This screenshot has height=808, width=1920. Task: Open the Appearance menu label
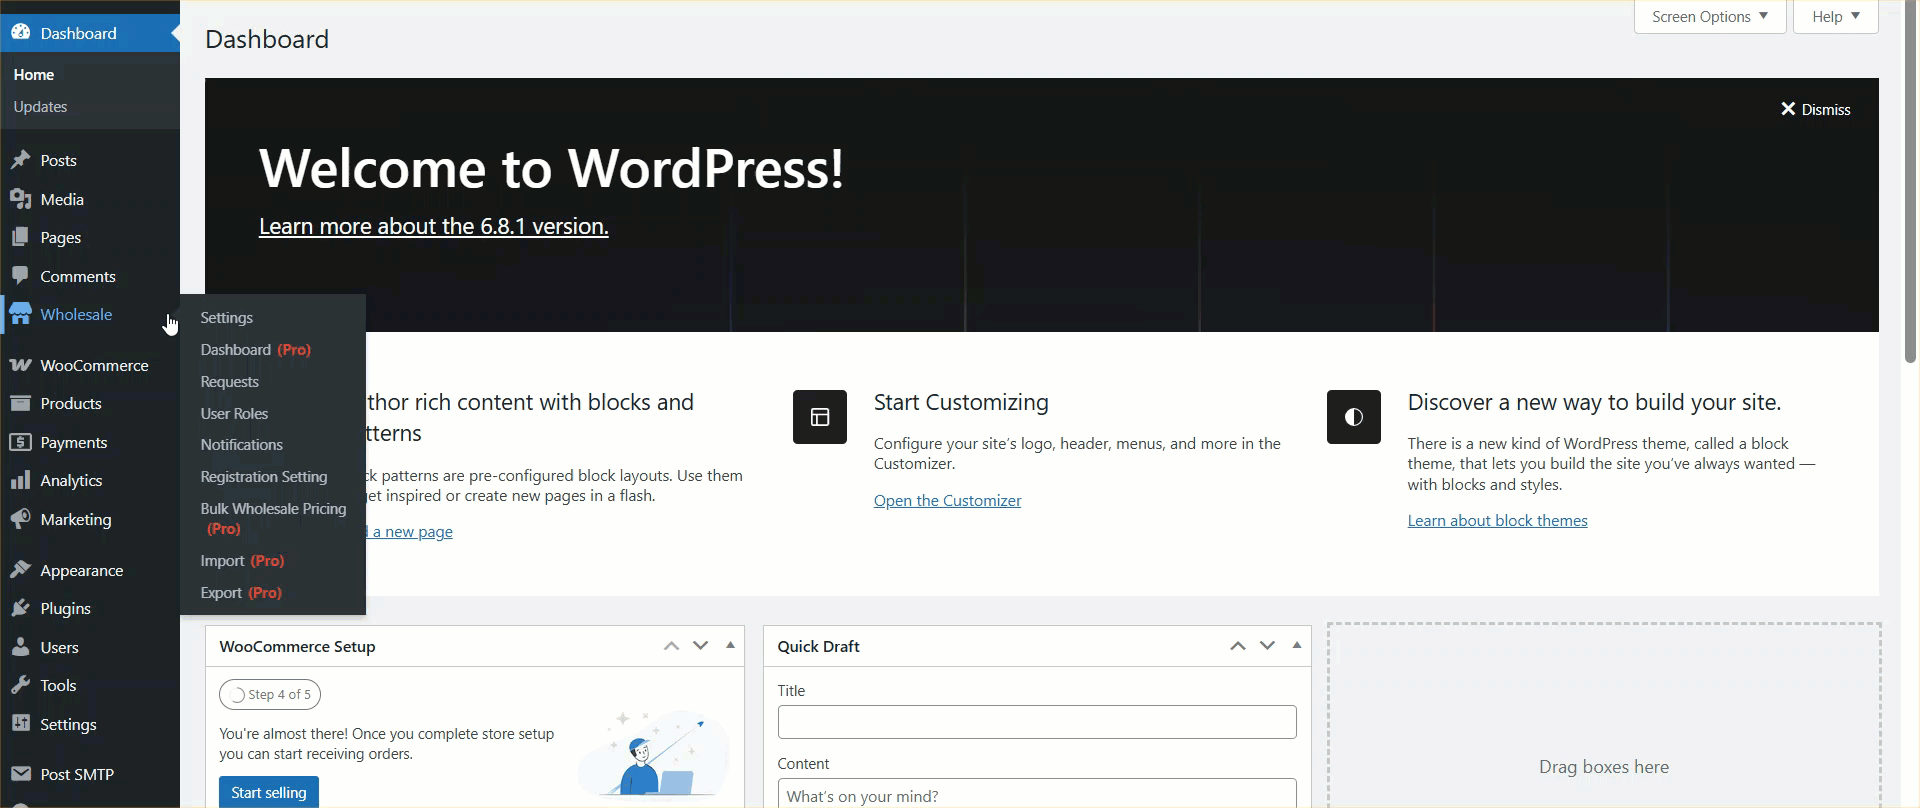pos(82,570)
